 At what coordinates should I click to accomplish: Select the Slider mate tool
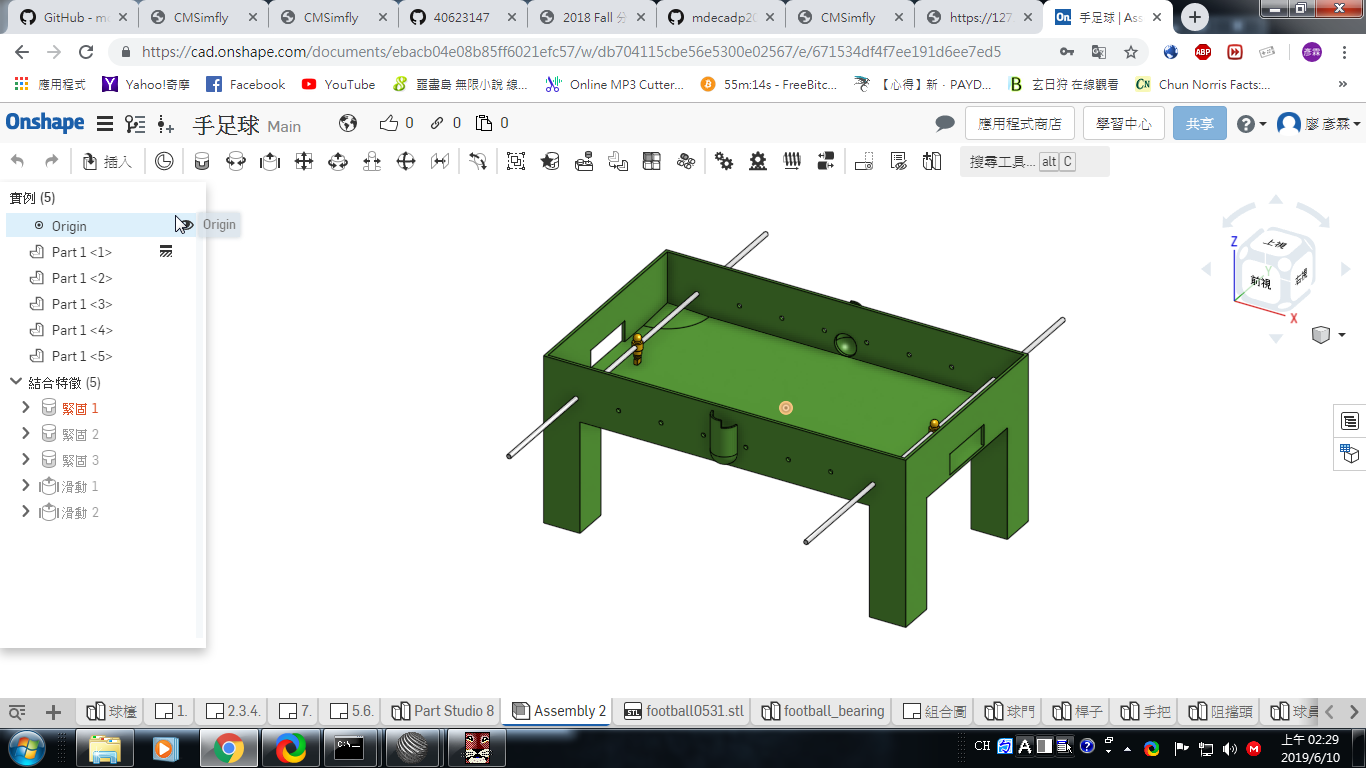[x=269, y=161]
